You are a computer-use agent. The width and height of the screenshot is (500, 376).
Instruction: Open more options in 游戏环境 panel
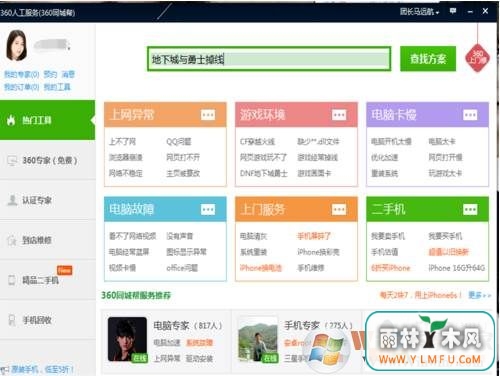(x=339, y=115)
